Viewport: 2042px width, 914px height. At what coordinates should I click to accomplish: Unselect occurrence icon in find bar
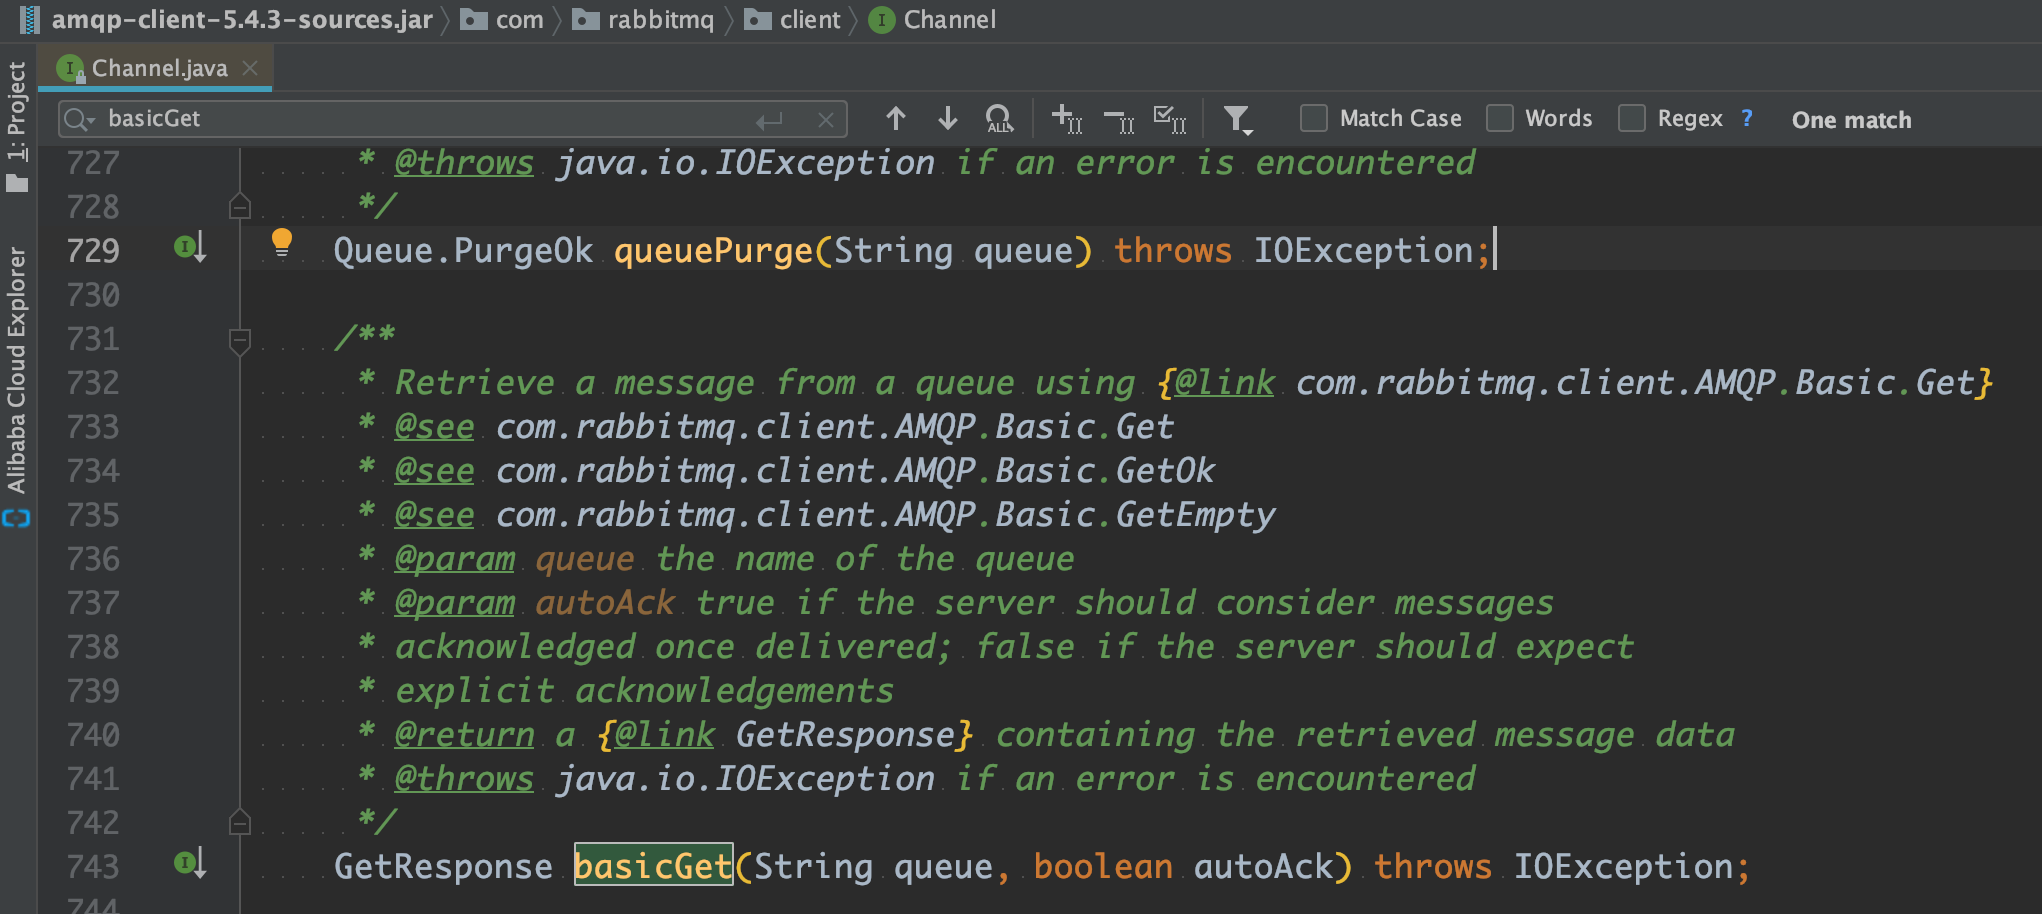click(x=1119, y=121)
